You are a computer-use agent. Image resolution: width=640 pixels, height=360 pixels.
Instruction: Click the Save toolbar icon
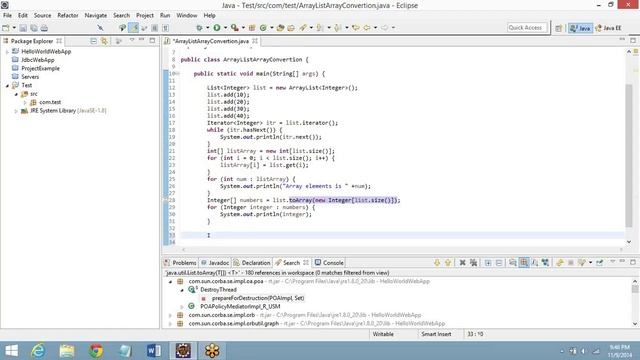coord(23,28)
